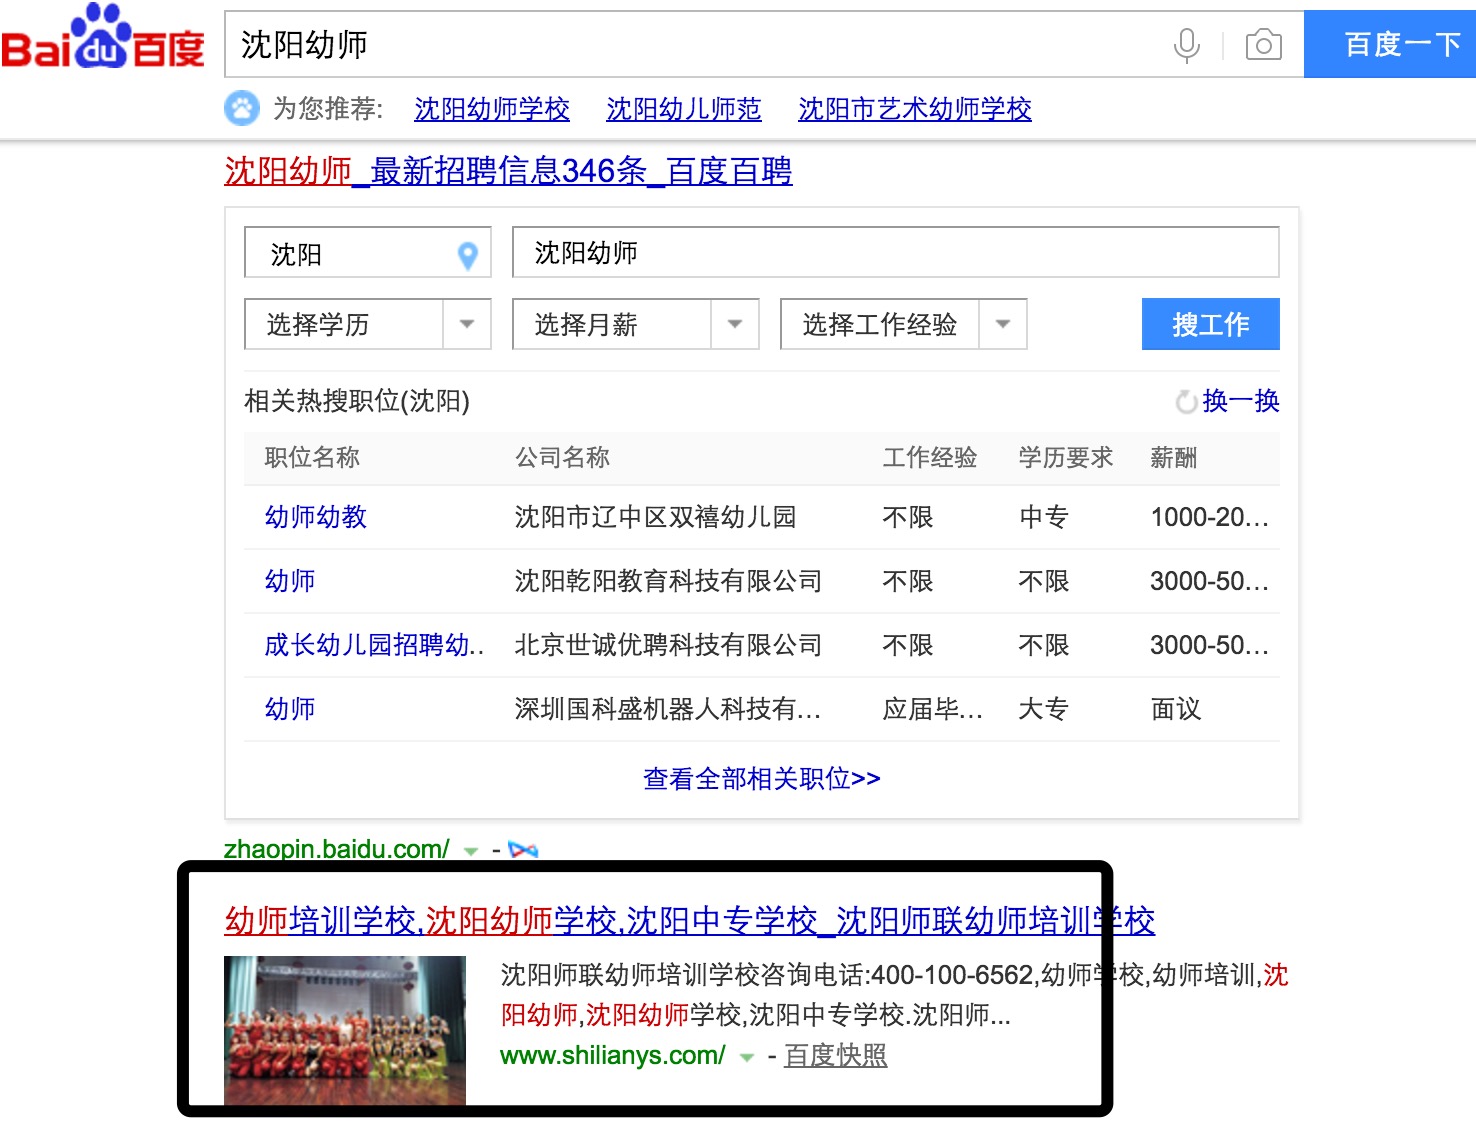Screen dimensions: 1476x1138
Task: Open suggested search 沈阳幼师学校
Action: [x=492, y=108]
